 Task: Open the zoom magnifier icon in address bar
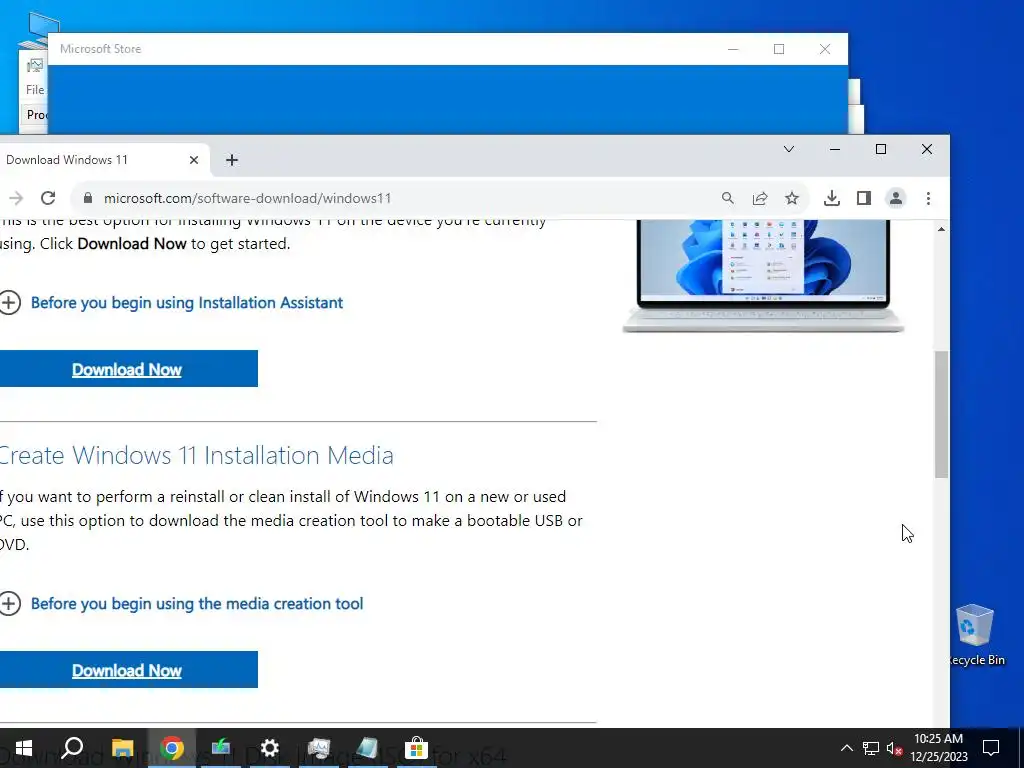pyautogui.click(x=728, y=198)
